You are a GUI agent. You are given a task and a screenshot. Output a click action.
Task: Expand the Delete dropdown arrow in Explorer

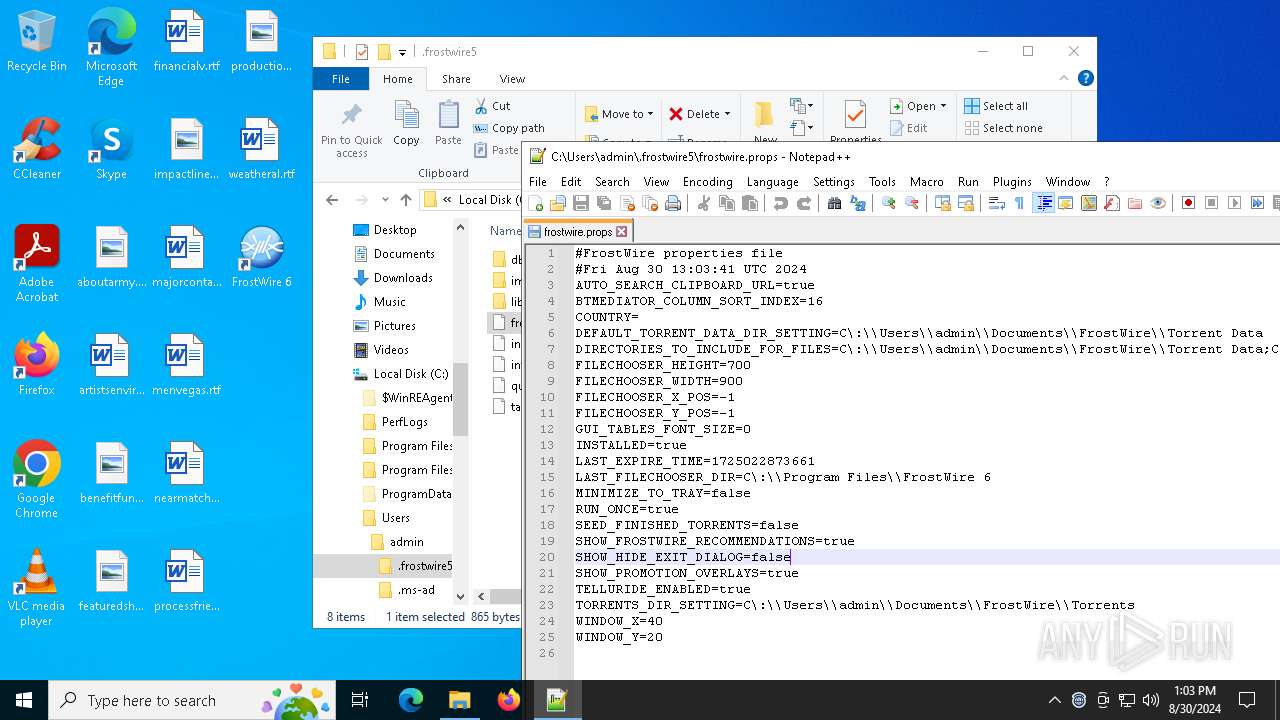pos(727,114)
